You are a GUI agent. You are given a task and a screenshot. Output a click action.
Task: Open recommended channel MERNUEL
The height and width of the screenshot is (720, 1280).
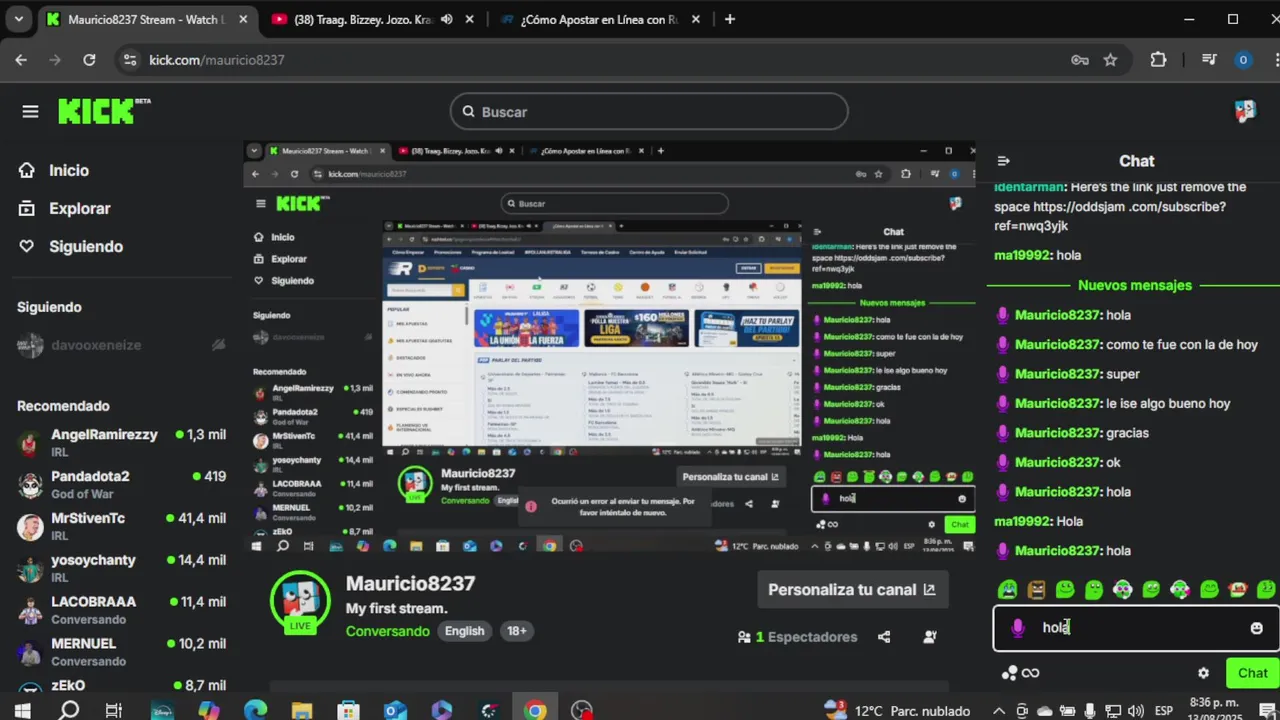(122, 652)
